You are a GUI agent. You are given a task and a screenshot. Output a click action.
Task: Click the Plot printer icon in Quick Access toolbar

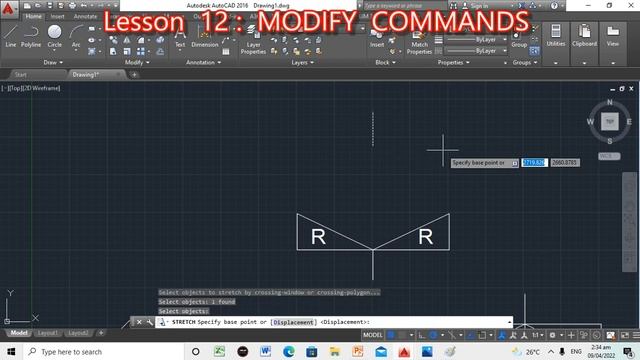72,6
